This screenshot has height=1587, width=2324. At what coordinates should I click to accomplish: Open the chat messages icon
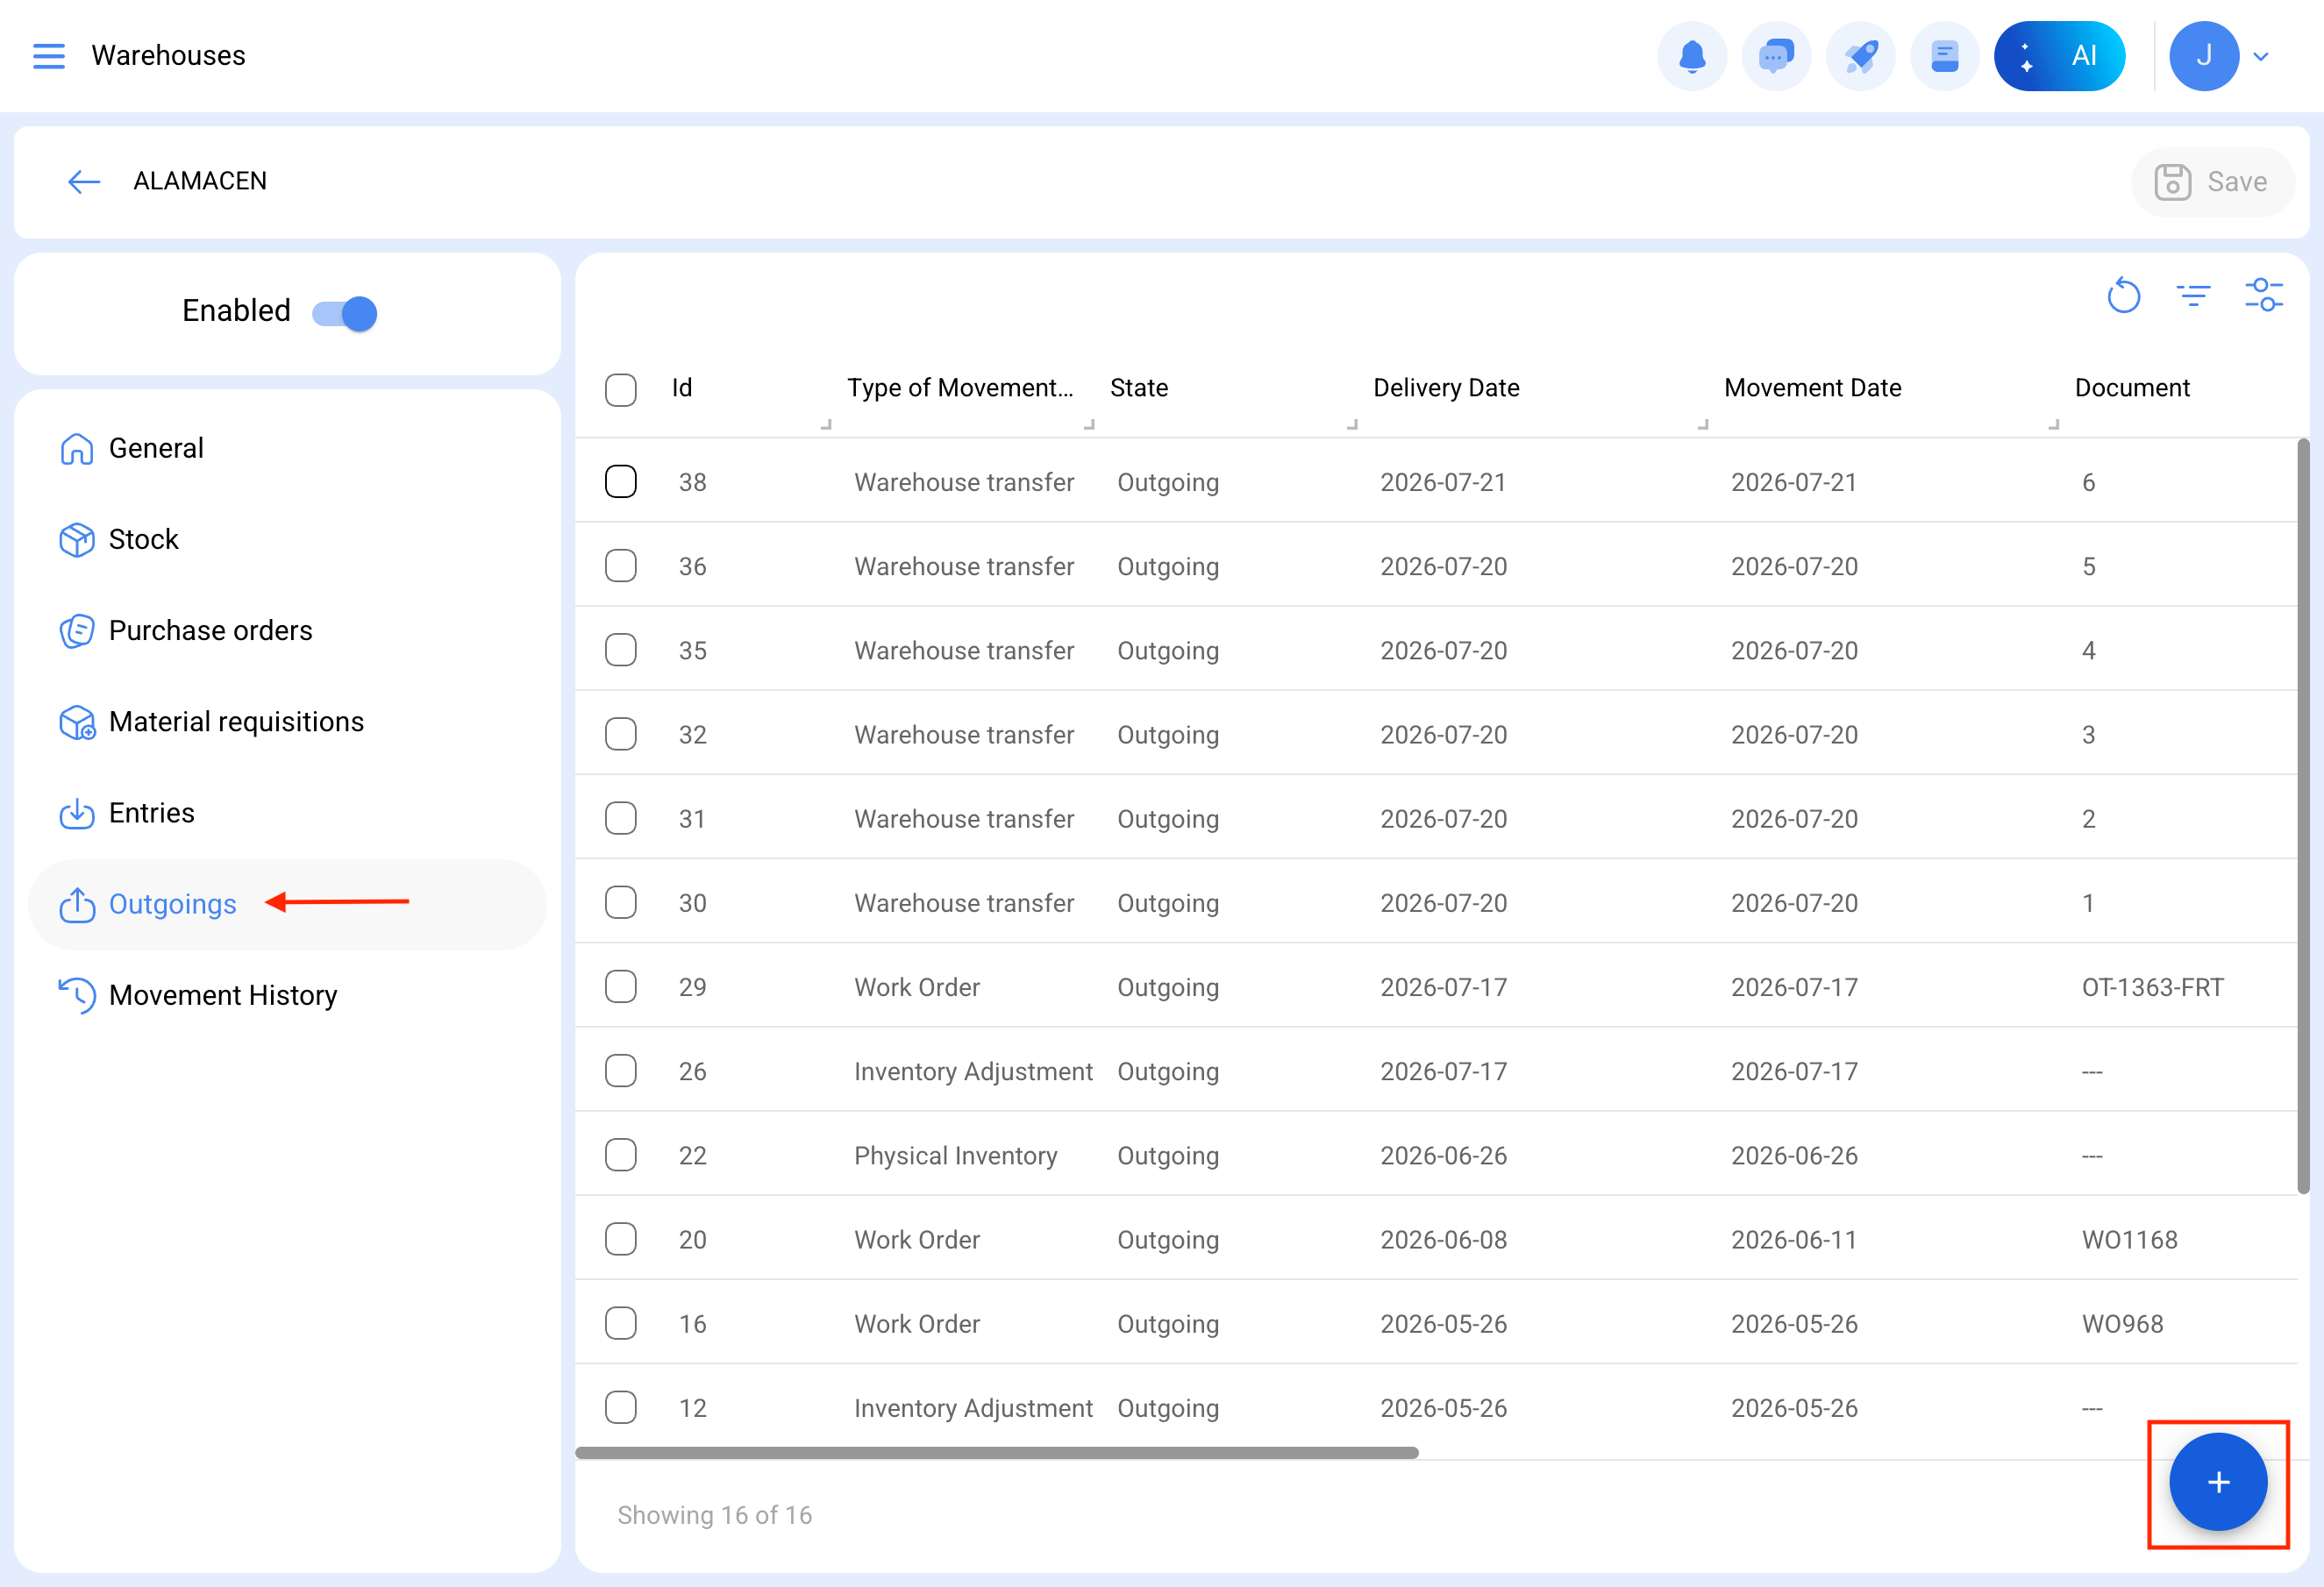coord(1776,56)
